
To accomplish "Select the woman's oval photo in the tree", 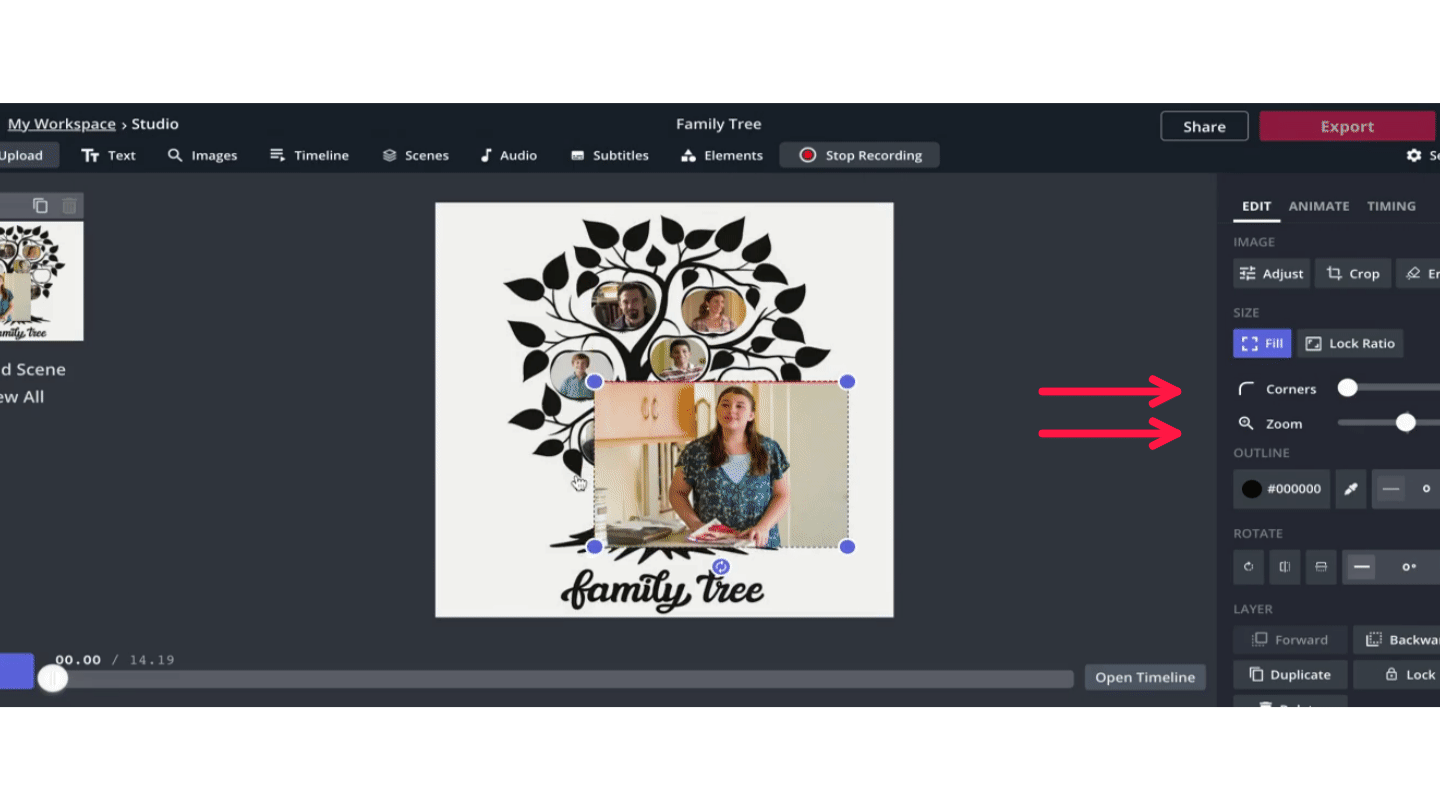I will [714, 308].
